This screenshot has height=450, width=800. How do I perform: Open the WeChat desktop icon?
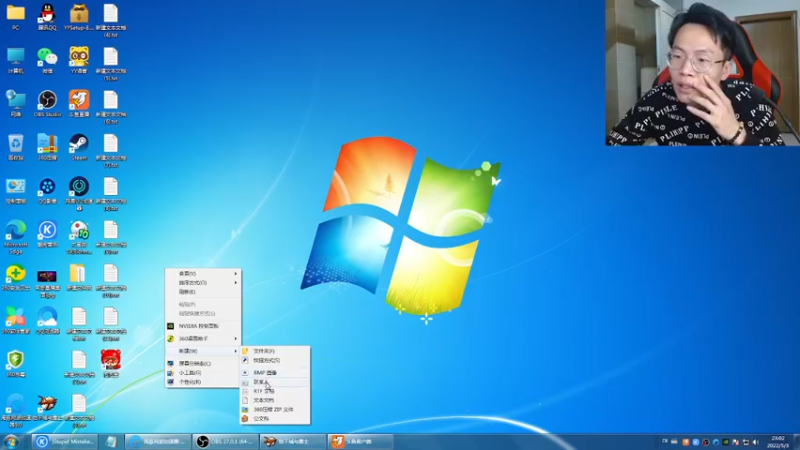[x=47, y=60]
